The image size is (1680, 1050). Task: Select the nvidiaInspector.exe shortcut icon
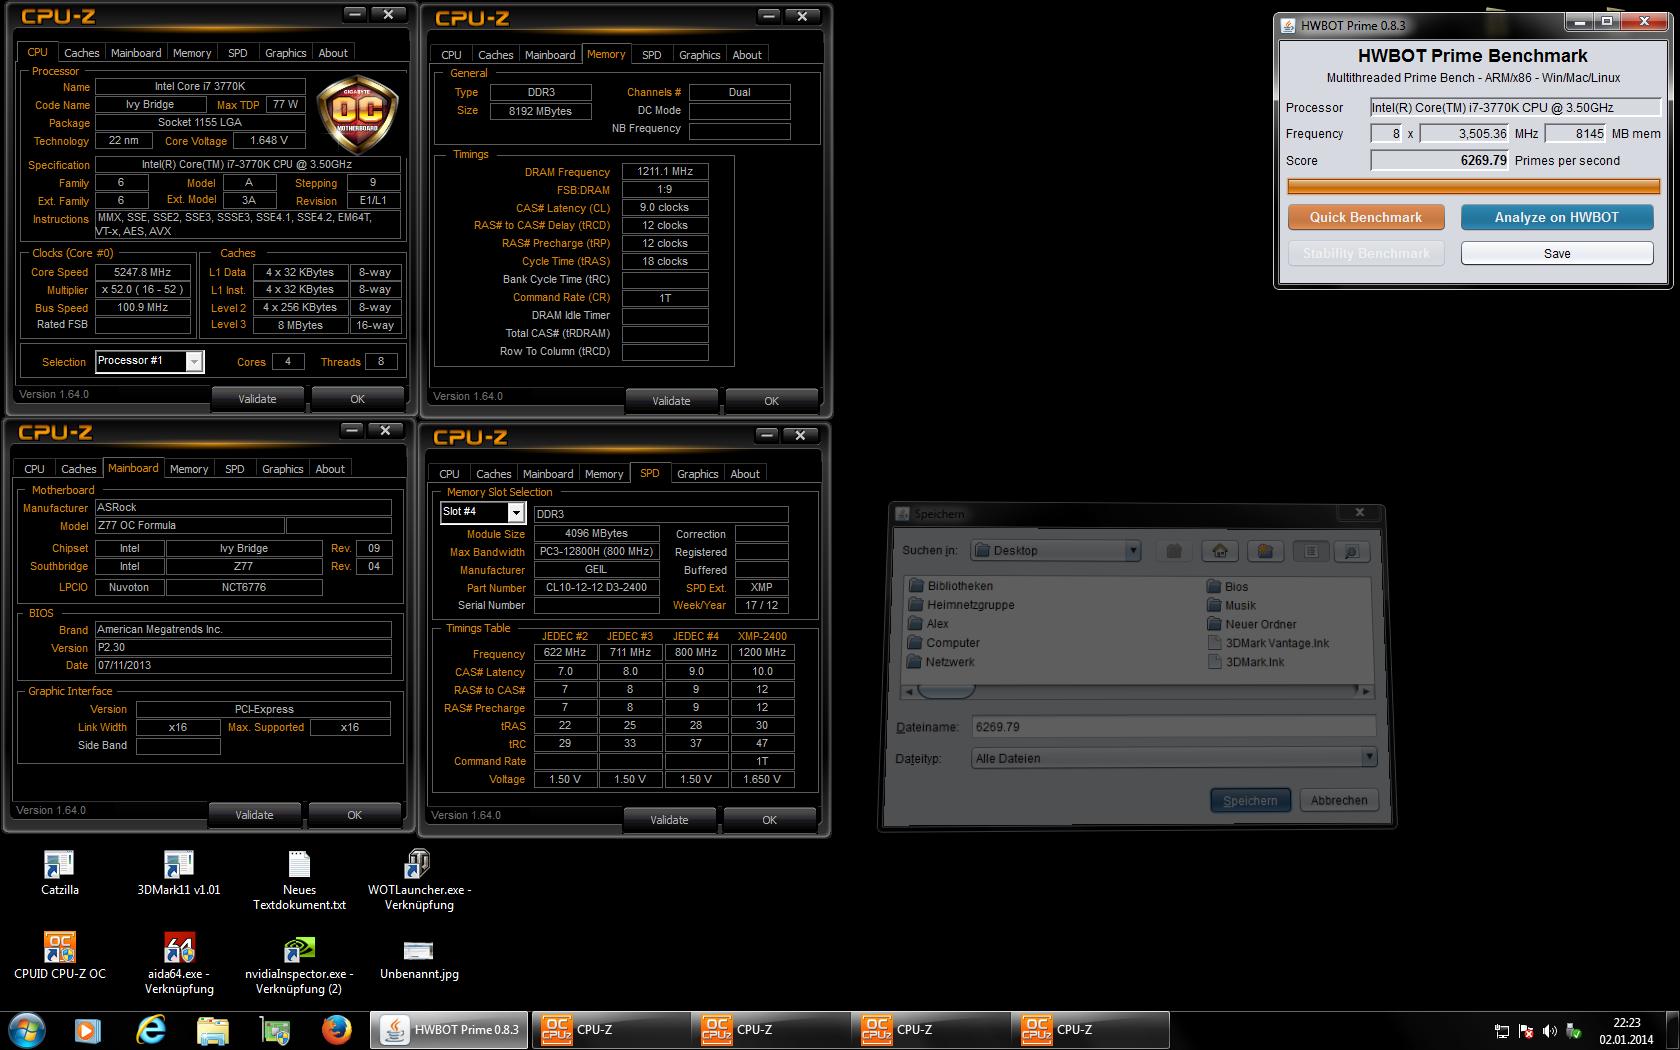coord(299,963)
